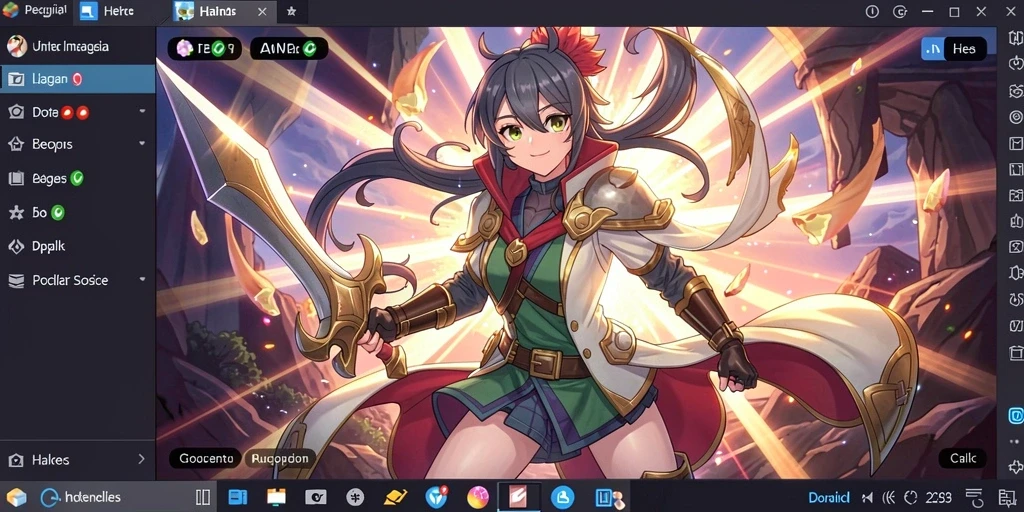Toggle the green badge beside Bo
1024x512 pixels.
coord(57,212)
